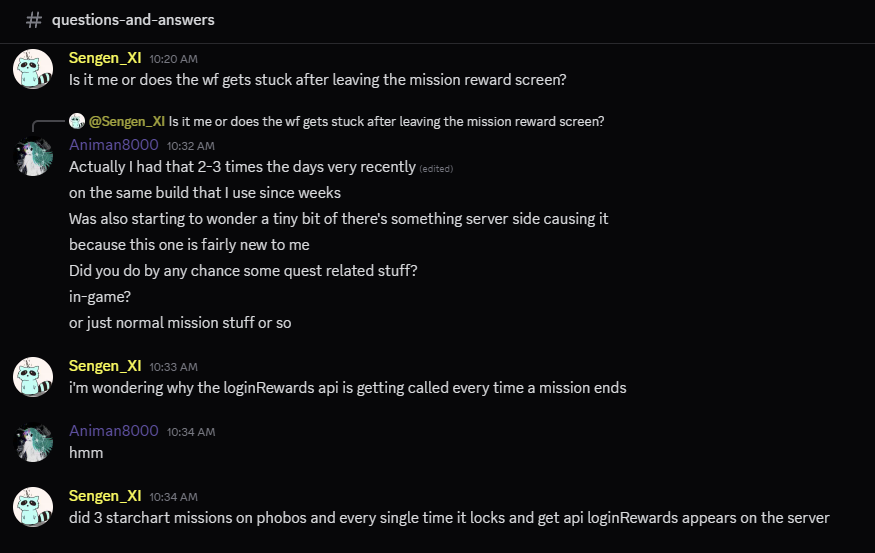The image size is (875, 553).
Task: Click the 10:20 AM timestamp
Action: pos(173,59)
